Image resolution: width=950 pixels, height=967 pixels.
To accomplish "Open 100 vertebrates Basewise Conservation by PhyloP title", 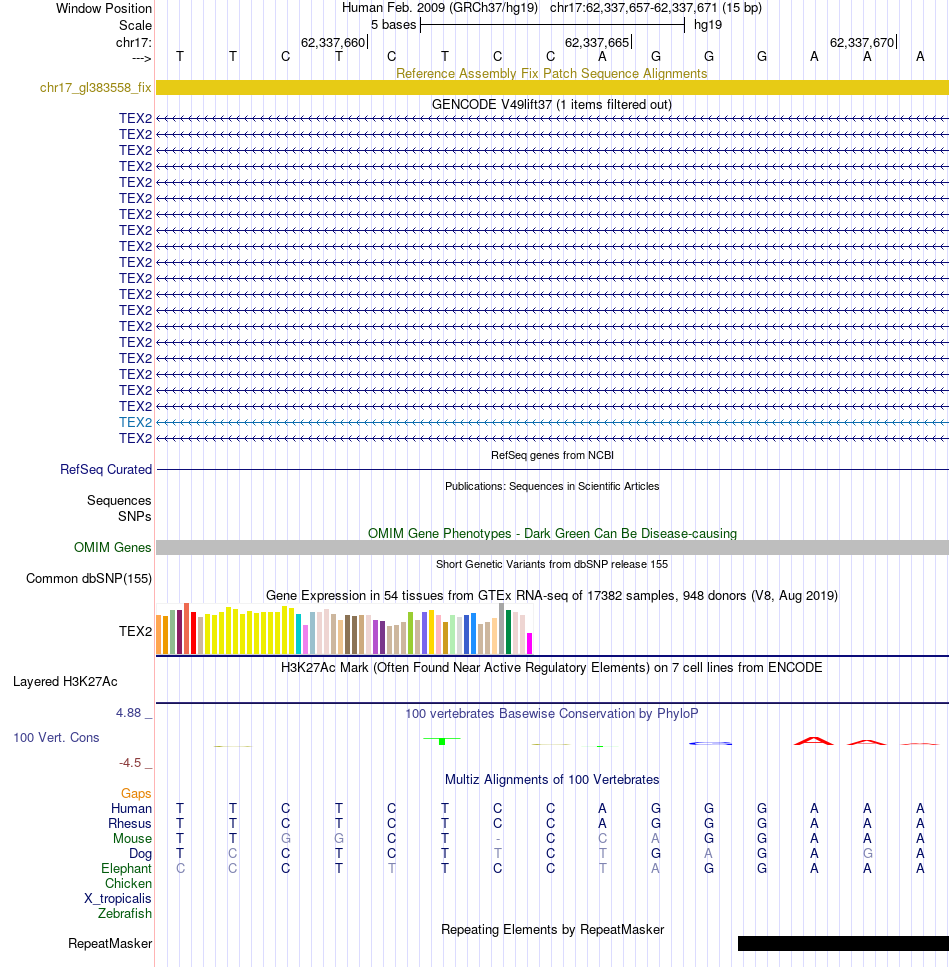I will [551, 714].
